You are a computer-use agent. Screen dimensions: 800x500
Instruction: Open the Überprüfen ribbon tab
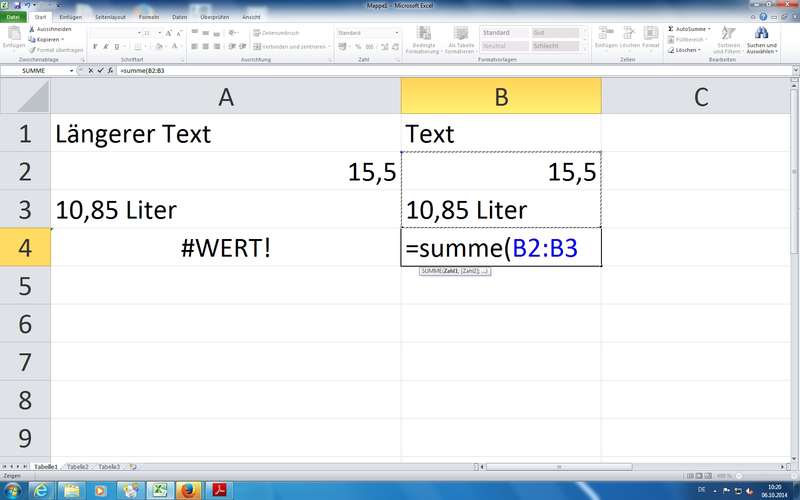(214, 17)
